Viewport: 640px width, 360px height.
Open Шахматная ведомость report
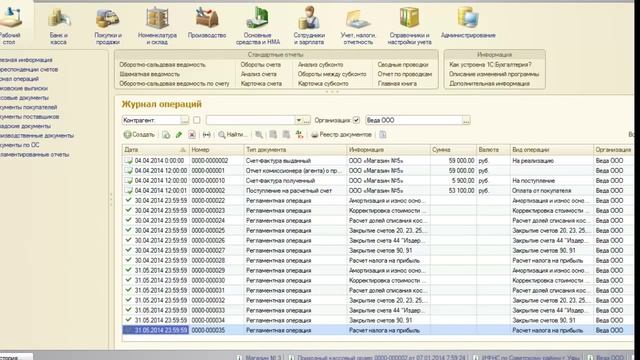pyautogui.click(x=149, y=74)
